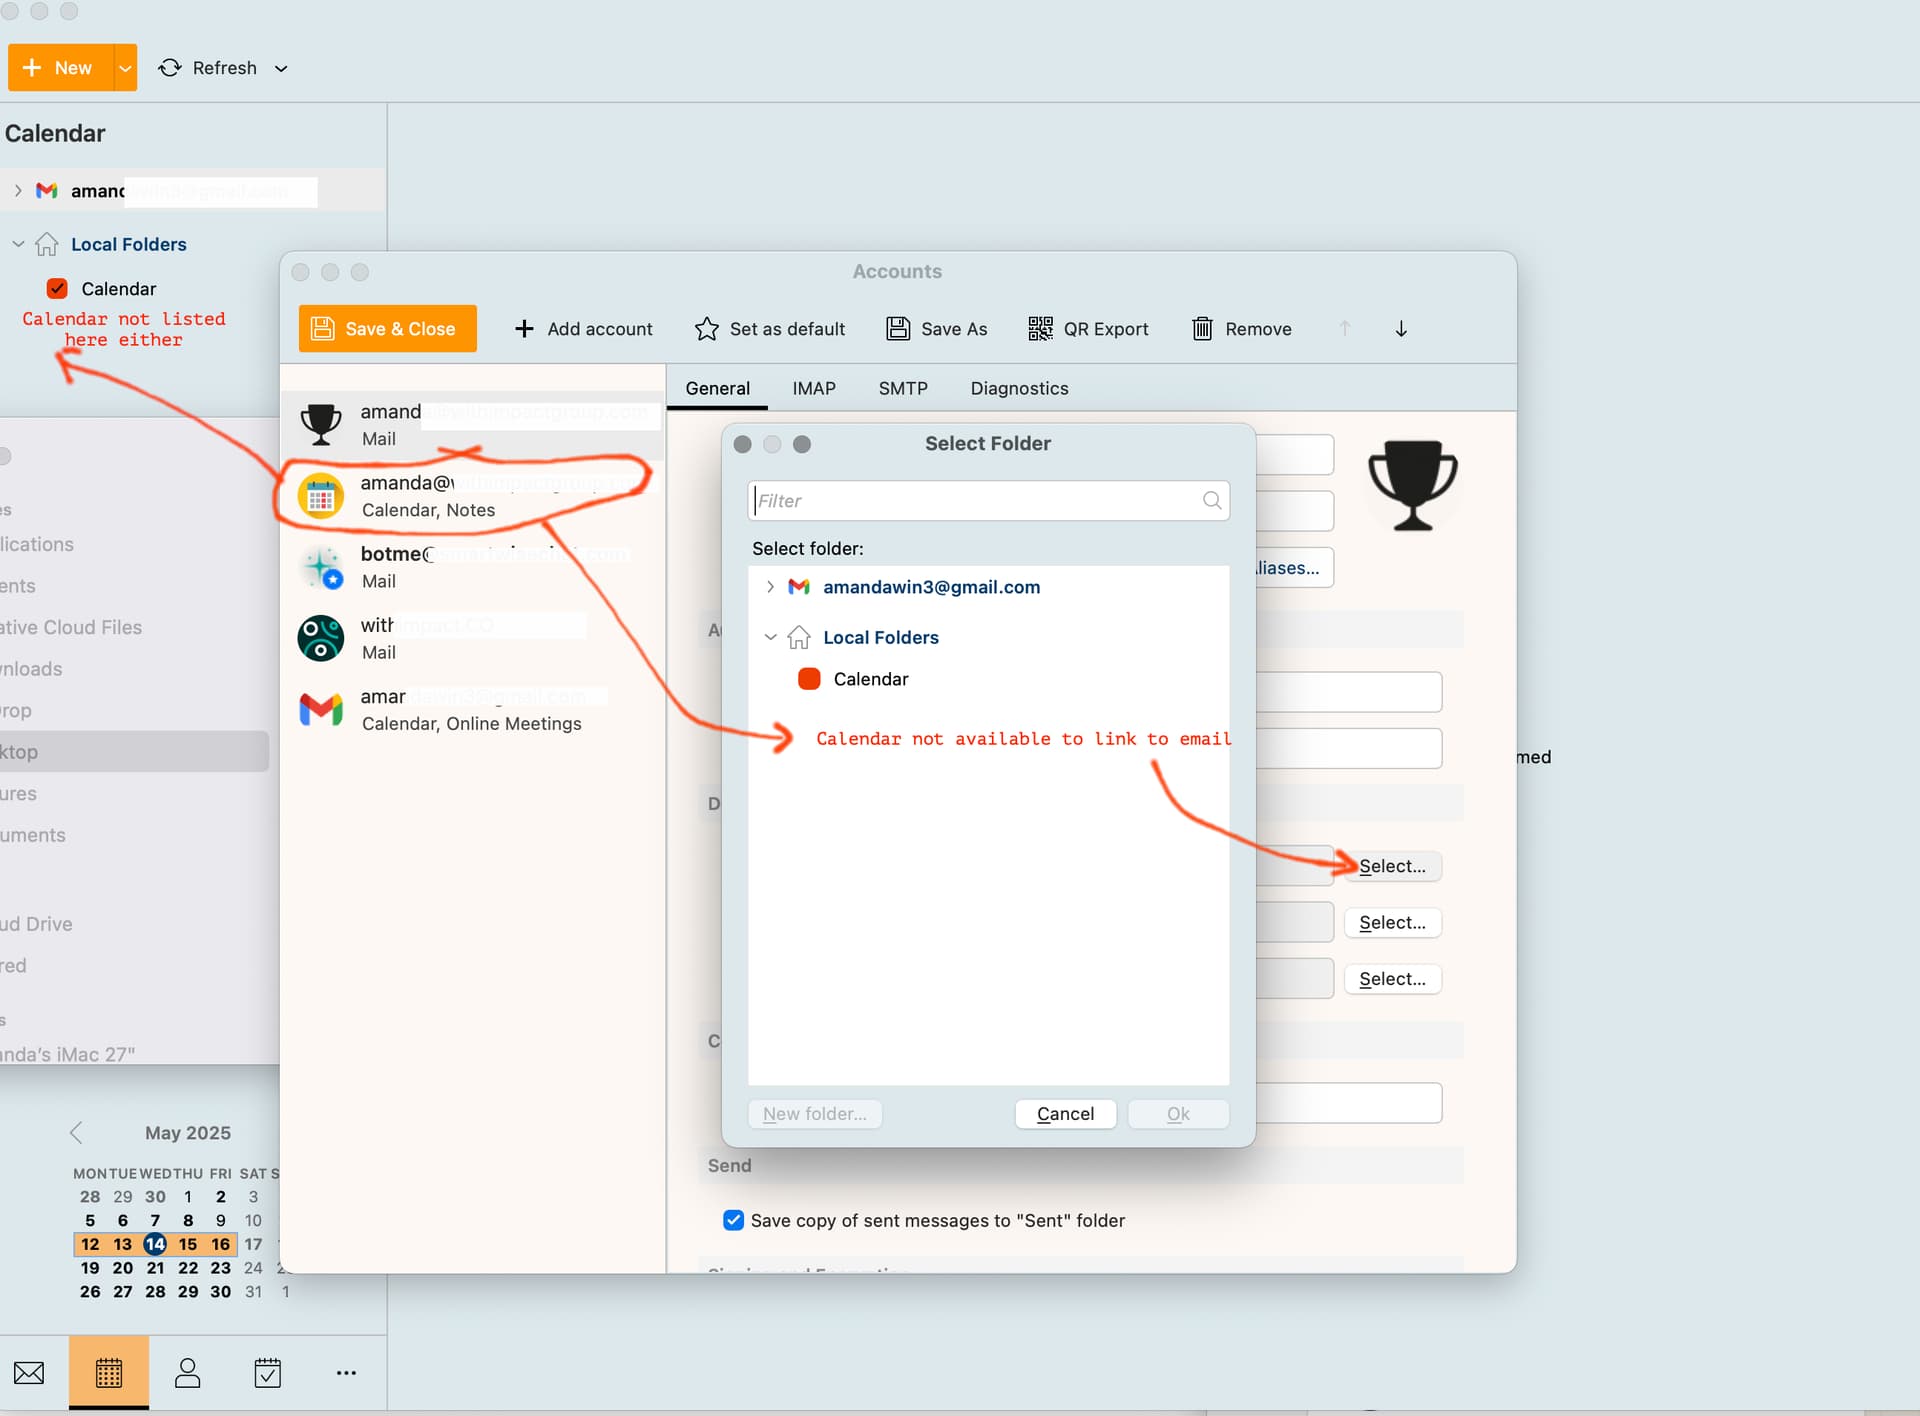Select May 21 in mini calendar
Viewport: 1920px width, 1416px height.
pos(155,1268)
